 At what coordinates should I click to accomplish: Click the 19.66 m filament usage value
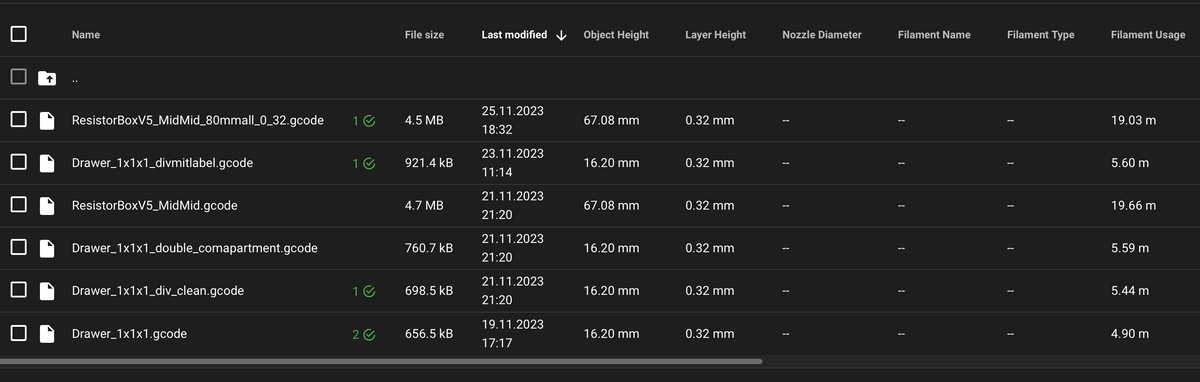[1133, 205]
